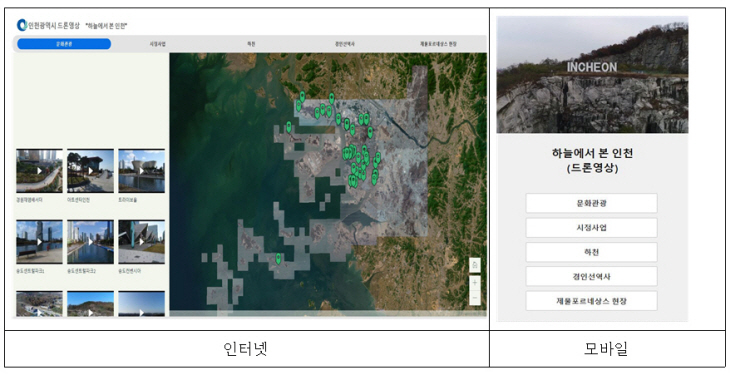Tap the mobile 경인선역사 button
Image resolution: width=730 pixels, height=375 pixels.
point(591,276)
